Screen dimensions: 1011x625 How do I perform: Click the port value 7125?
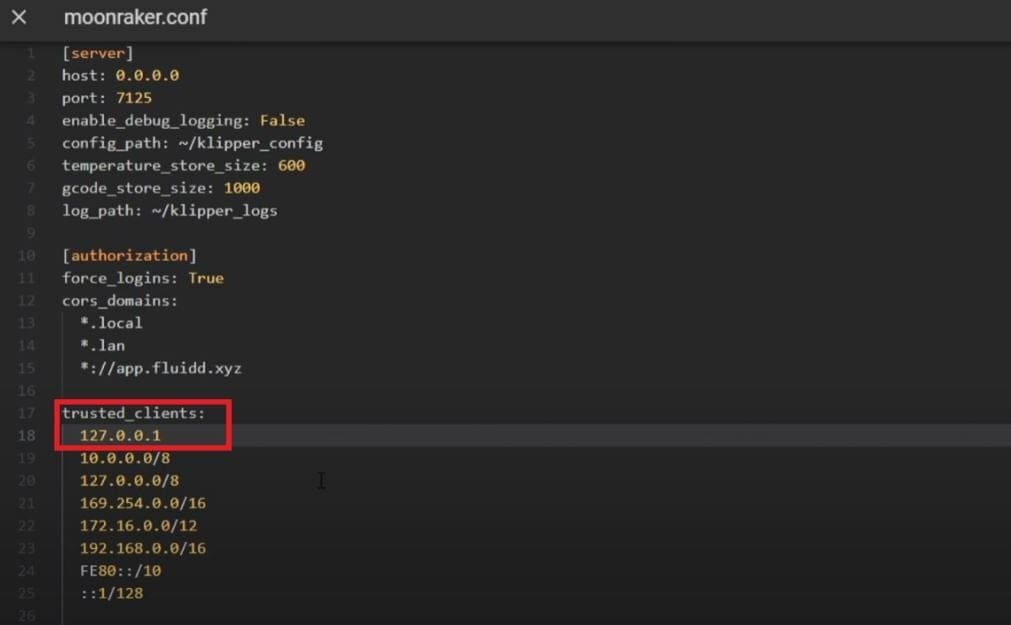pos(133,98)
